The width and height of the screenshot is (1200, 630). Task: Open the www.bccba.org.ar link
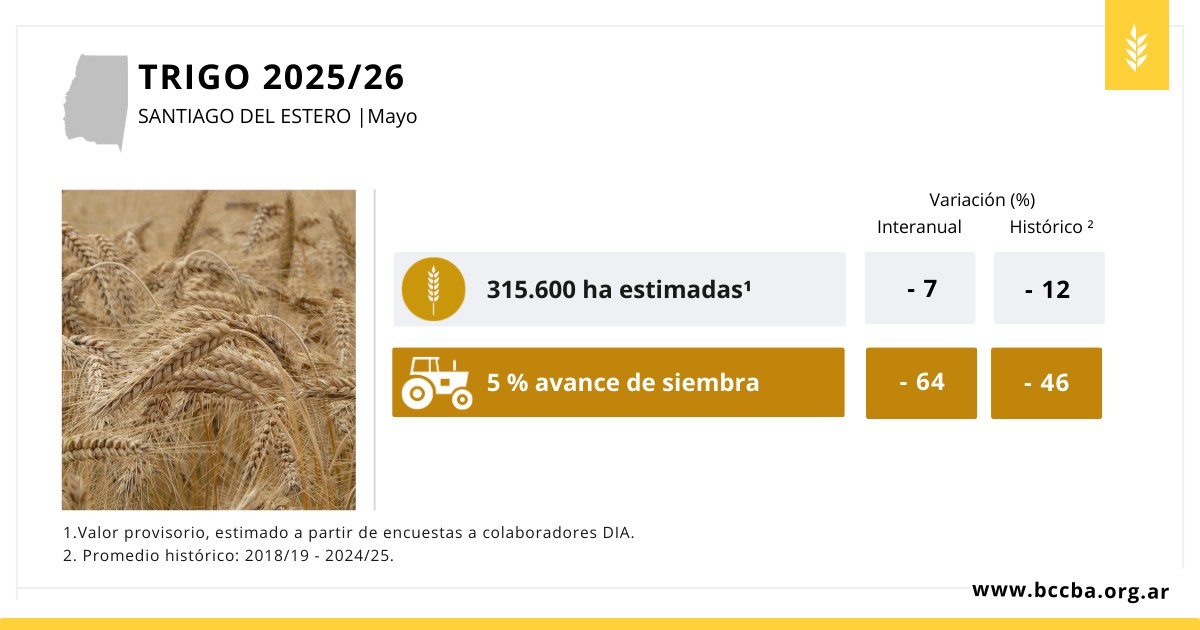click(1070, 590)
